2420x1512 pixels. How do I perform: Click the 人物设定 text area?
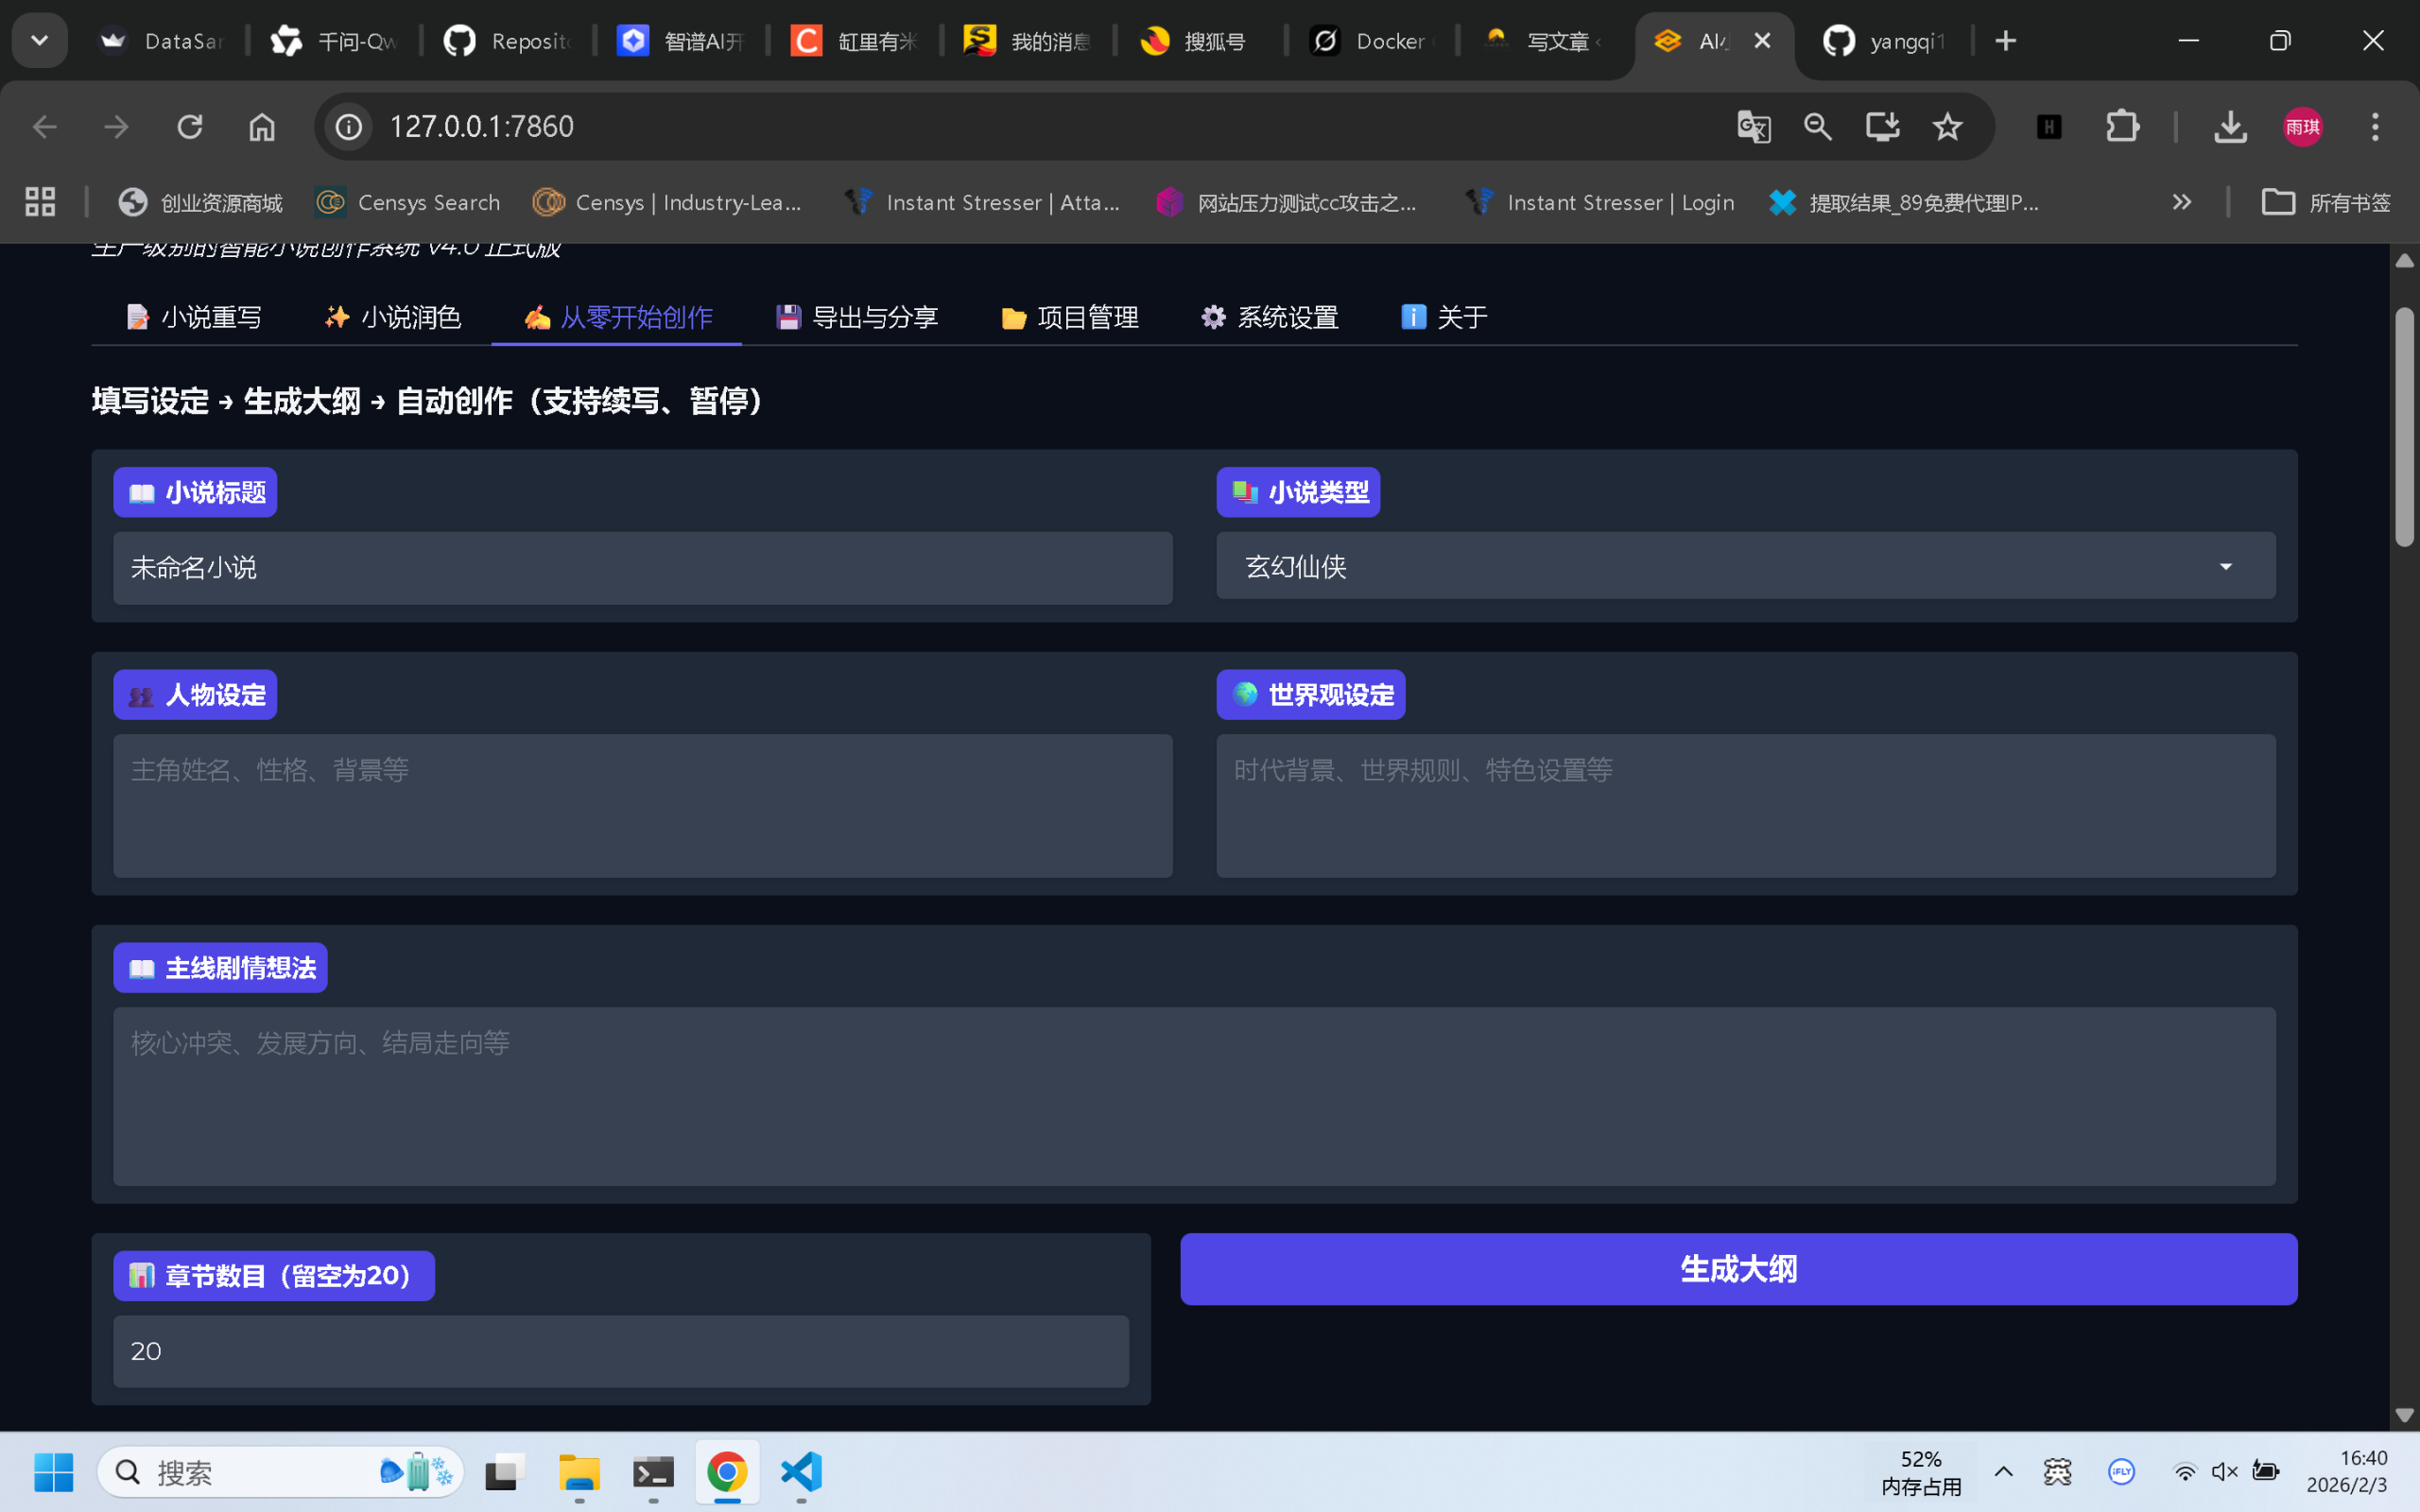[642, 805]
